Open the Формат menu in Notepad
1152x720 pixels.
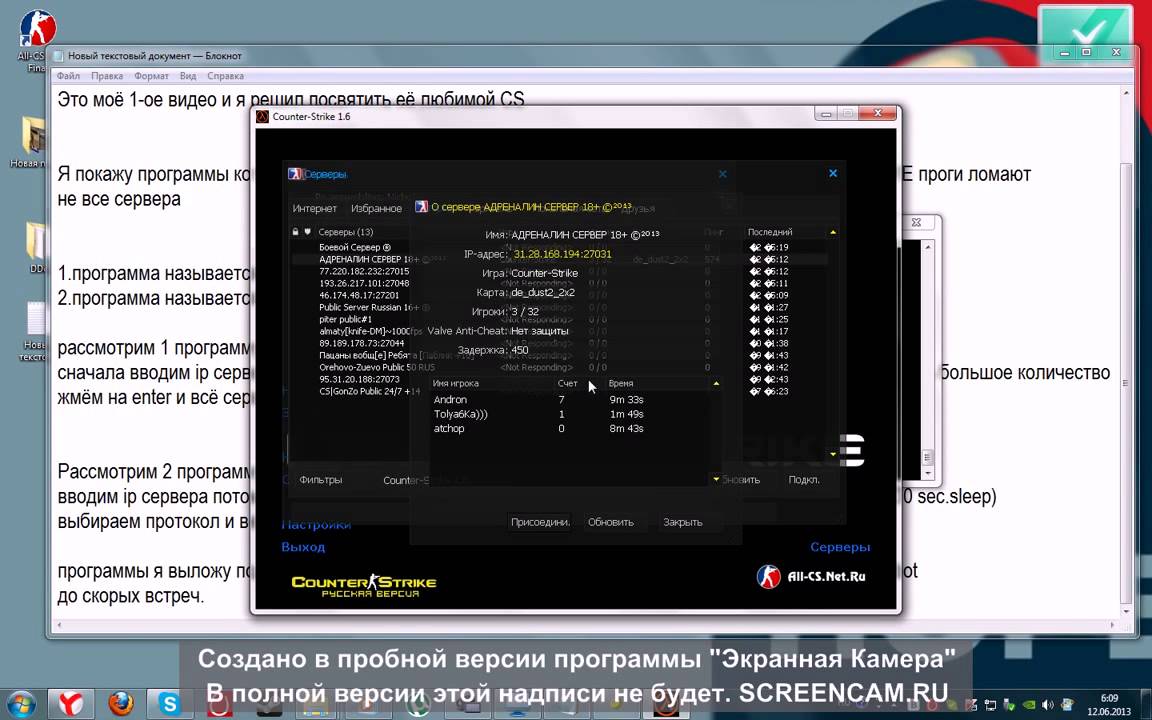151,76
